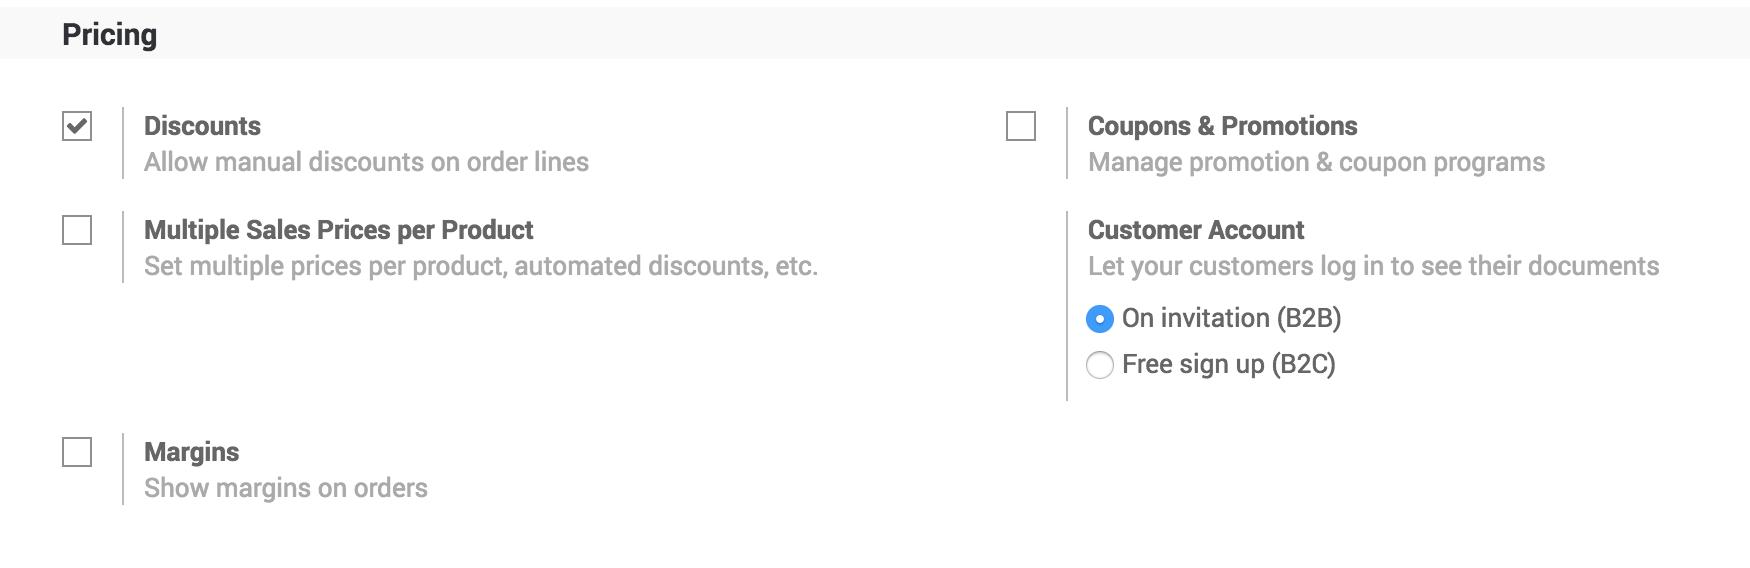Click the Pricing section heading
The image size is (1750, 568).
tap(109, 35)
